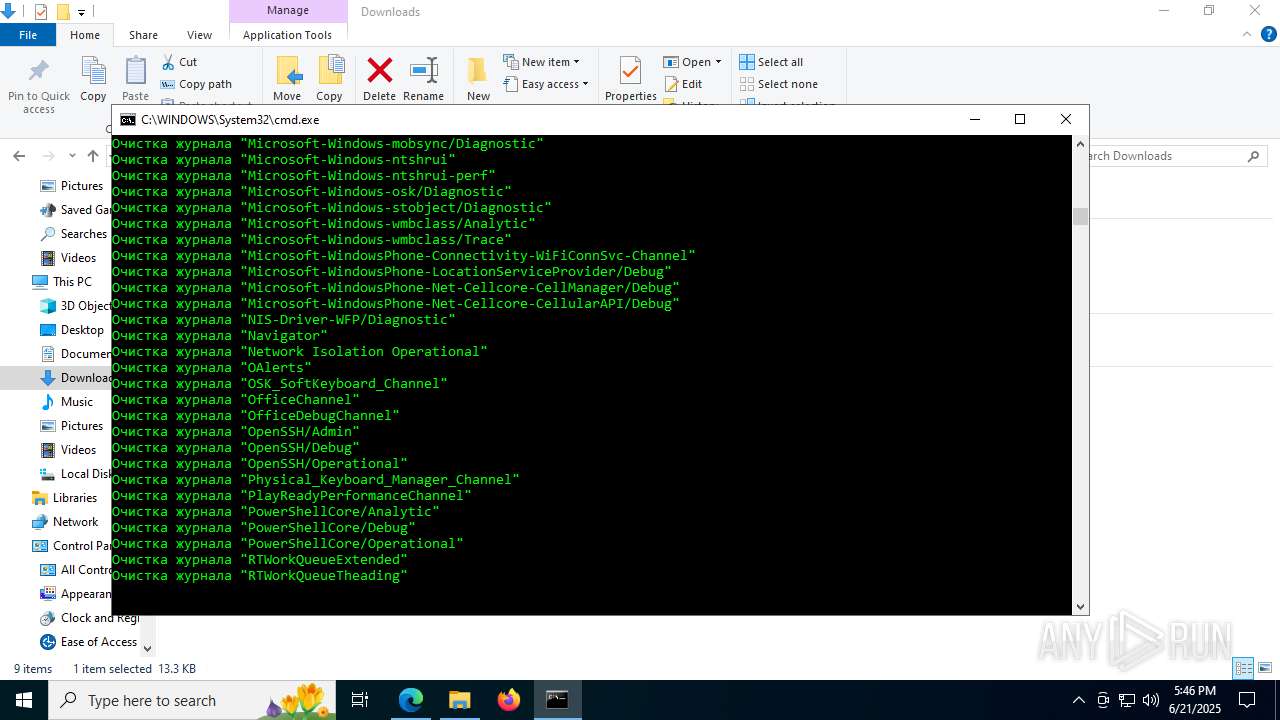Open the Recent locations dropdown arrow
This screenshot has width=1280, height=720.
[x=72, y=156]
